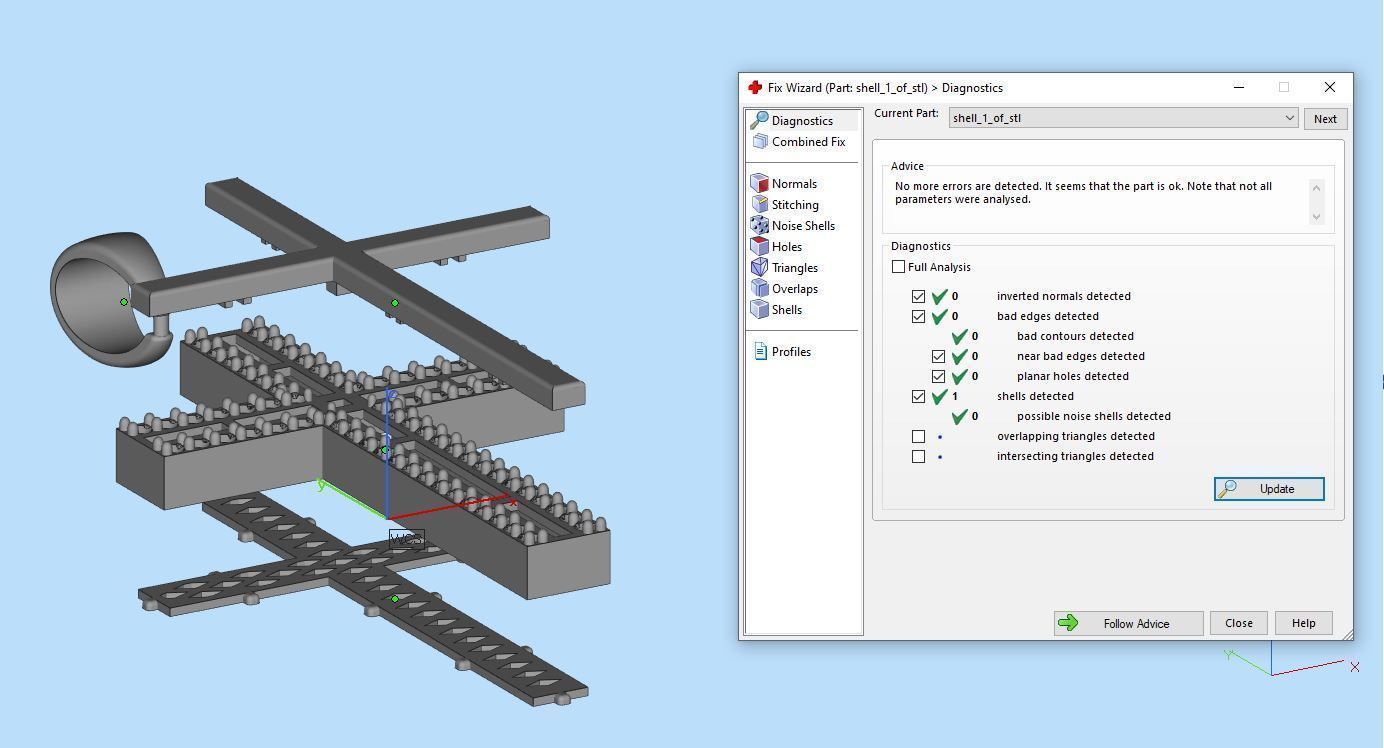Enable overlapping triangles detected checkbox
The width and height of the screenshot is (1384, 748).
(x=918, y=436)
